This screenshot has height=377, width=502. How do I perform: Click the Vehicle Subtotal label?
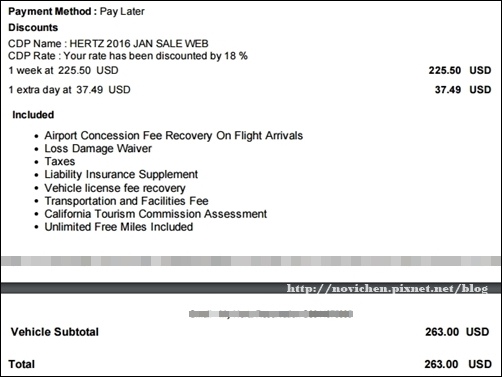[55, 332]
